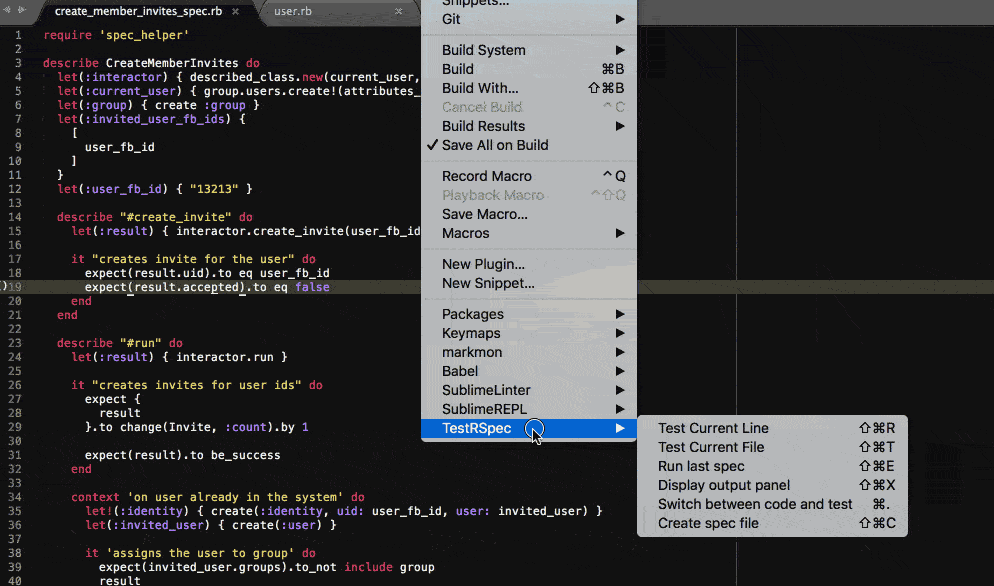Image resolution: width=994 pixels, height=586 pixels.
Task: Open the Git submenu
Action: click(529, 19)
